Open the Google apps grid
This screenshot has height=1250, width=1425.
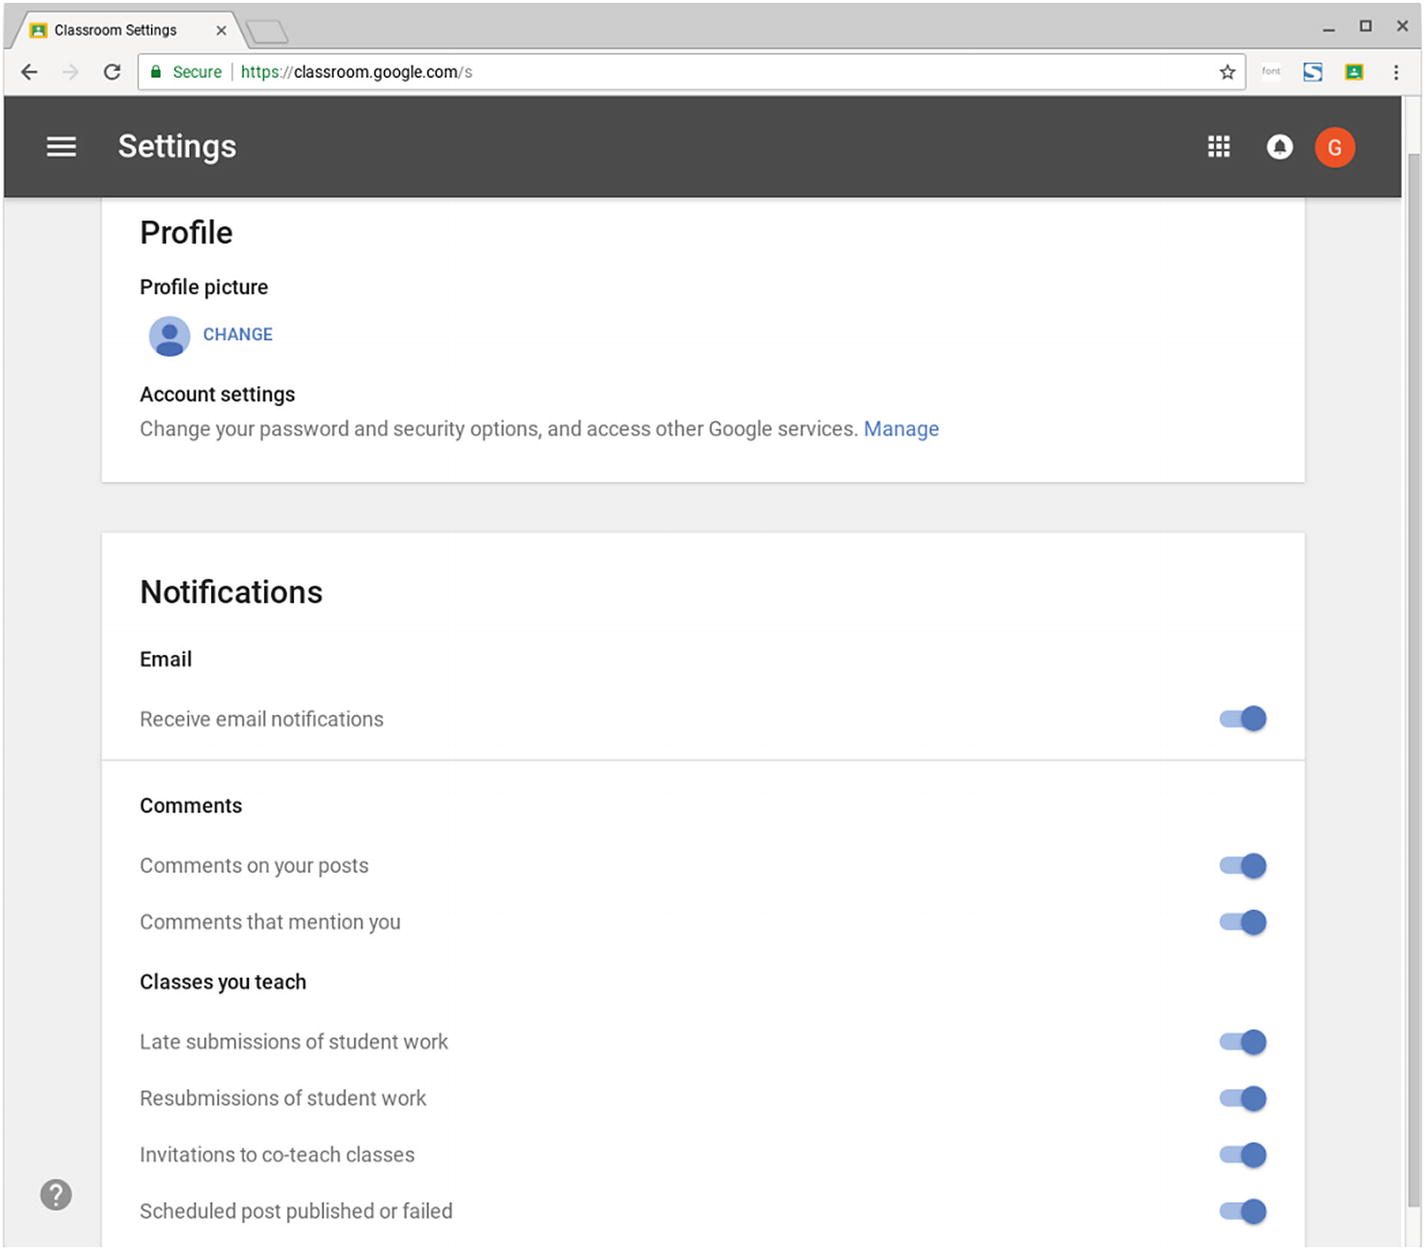(1218, 147)
